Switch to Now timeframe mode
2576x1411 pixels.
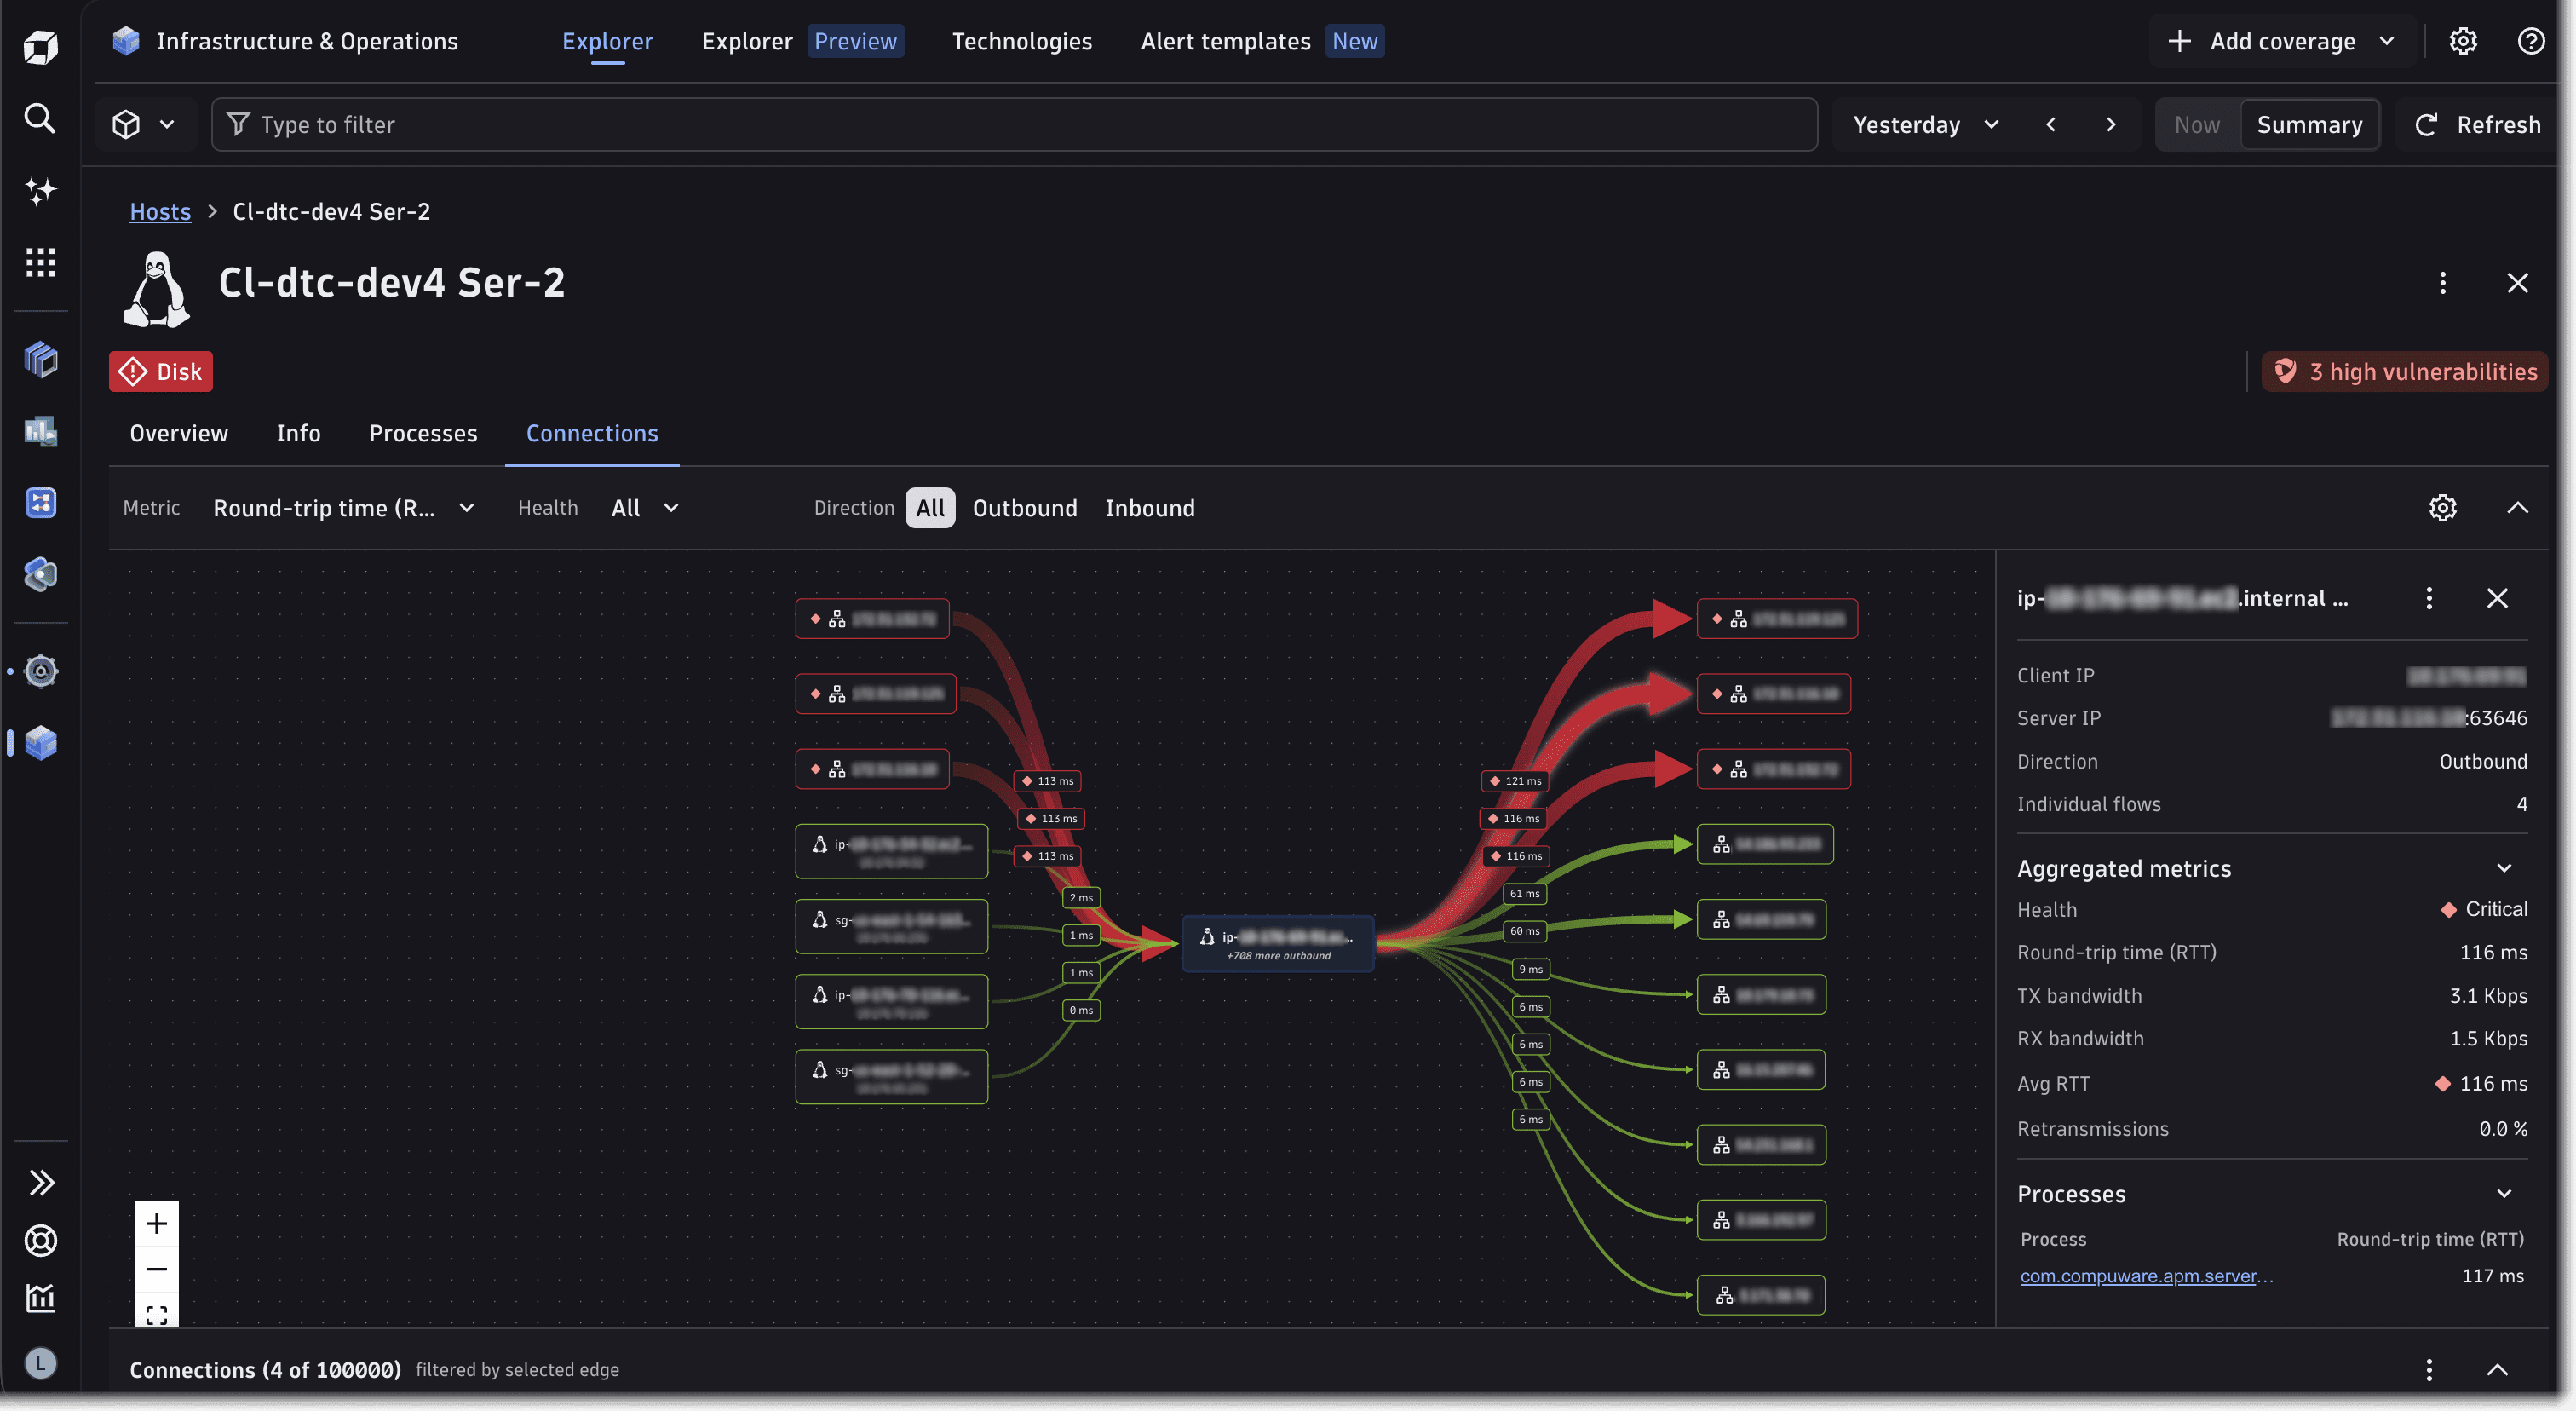2197,124
